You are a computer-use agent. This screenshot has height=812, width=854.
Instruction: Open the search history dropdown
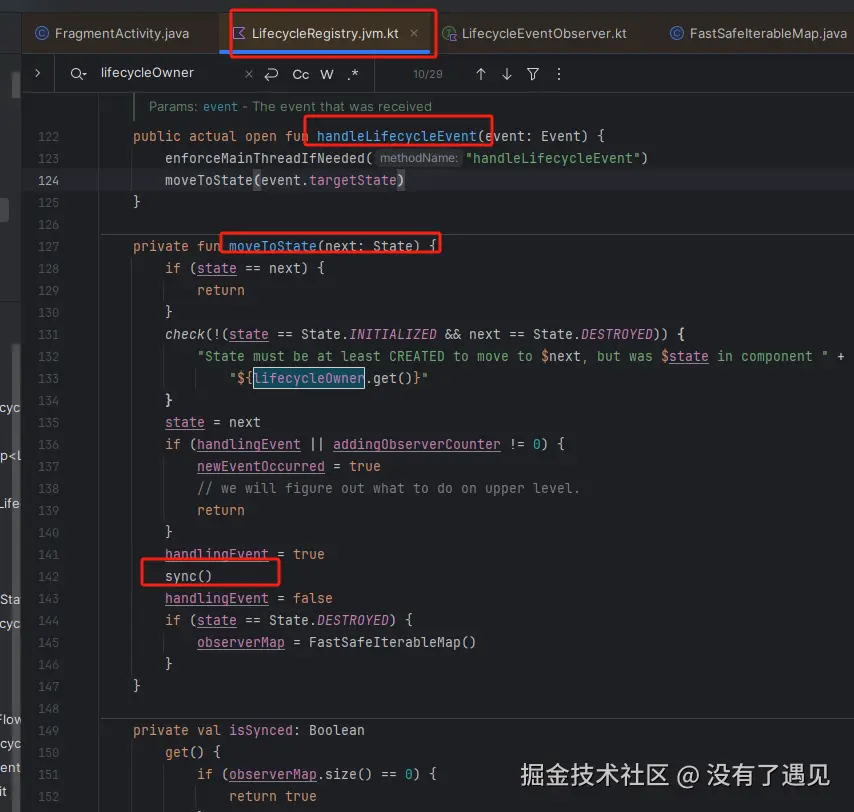click(x=78, y=74)
